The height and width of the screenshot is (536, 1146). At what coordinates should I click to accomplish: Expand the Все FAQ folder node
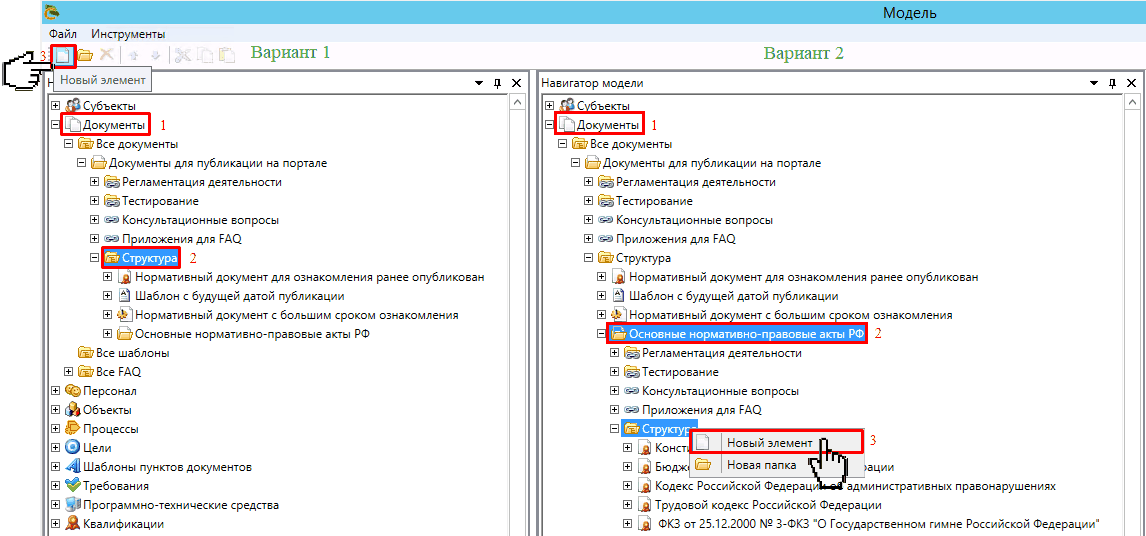[x=69, y=372]
